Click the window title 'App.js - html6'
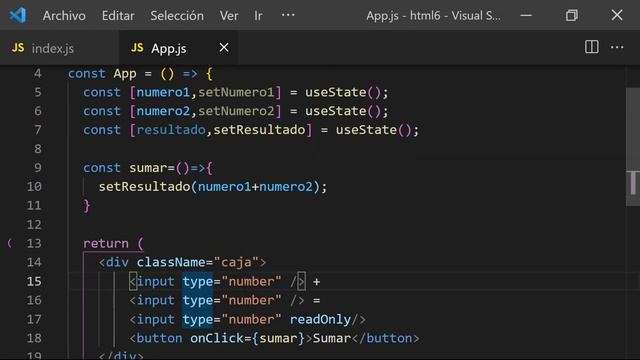The image size is (640, 360). 403,16
